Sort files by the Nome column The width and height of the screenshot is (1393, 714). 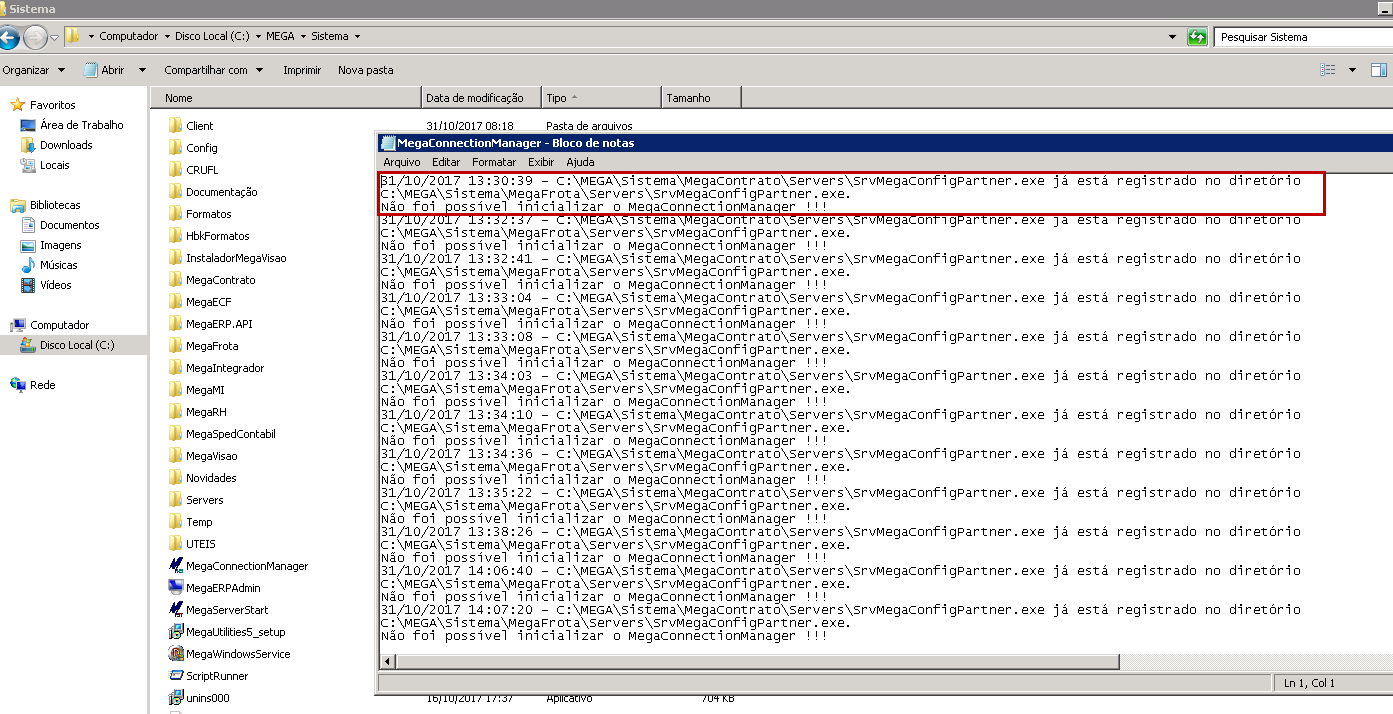click(285, 98)
